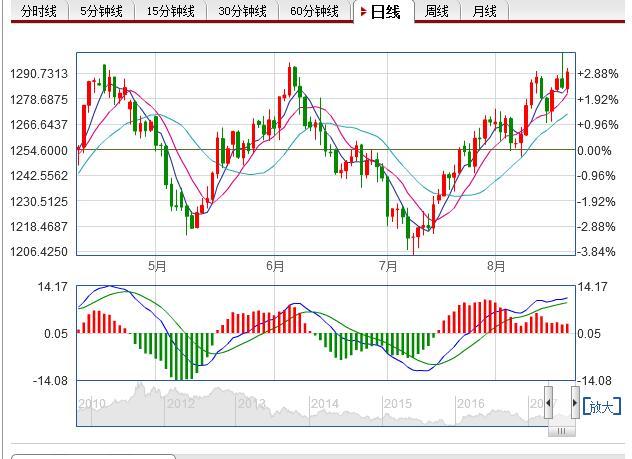Switch to the 分时线 tab
Viewport: 632px width, 459px height.
coord(38,12)
